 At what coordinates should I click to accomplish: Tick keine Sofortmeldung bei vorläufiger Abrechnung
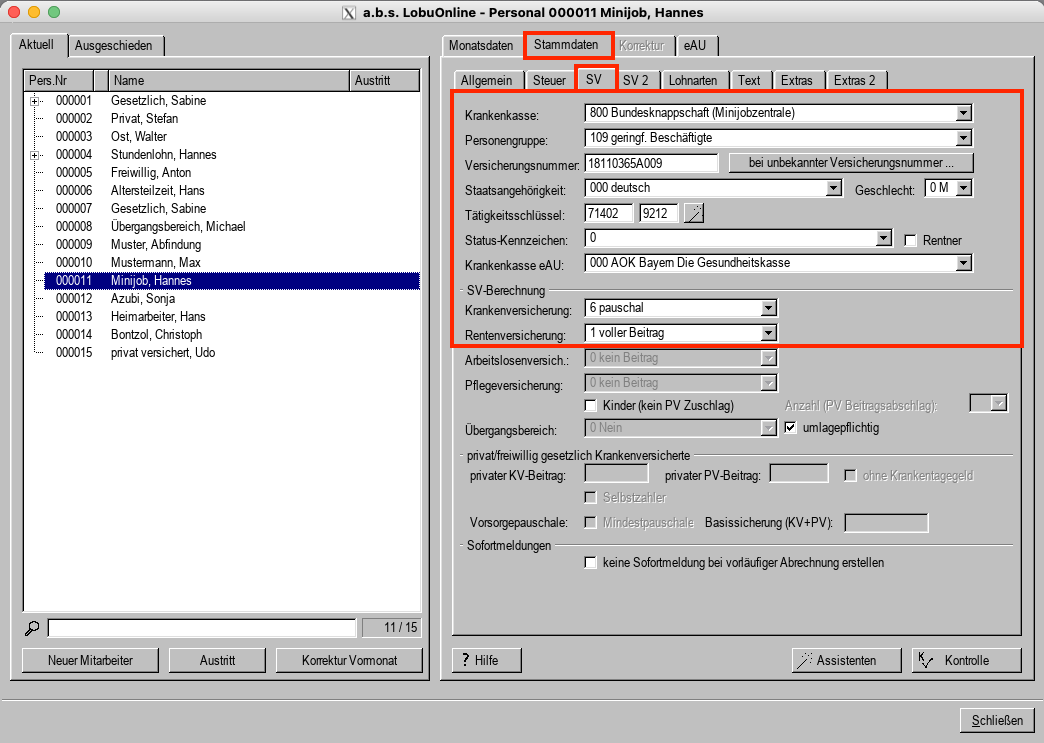(x=591, y=563)
